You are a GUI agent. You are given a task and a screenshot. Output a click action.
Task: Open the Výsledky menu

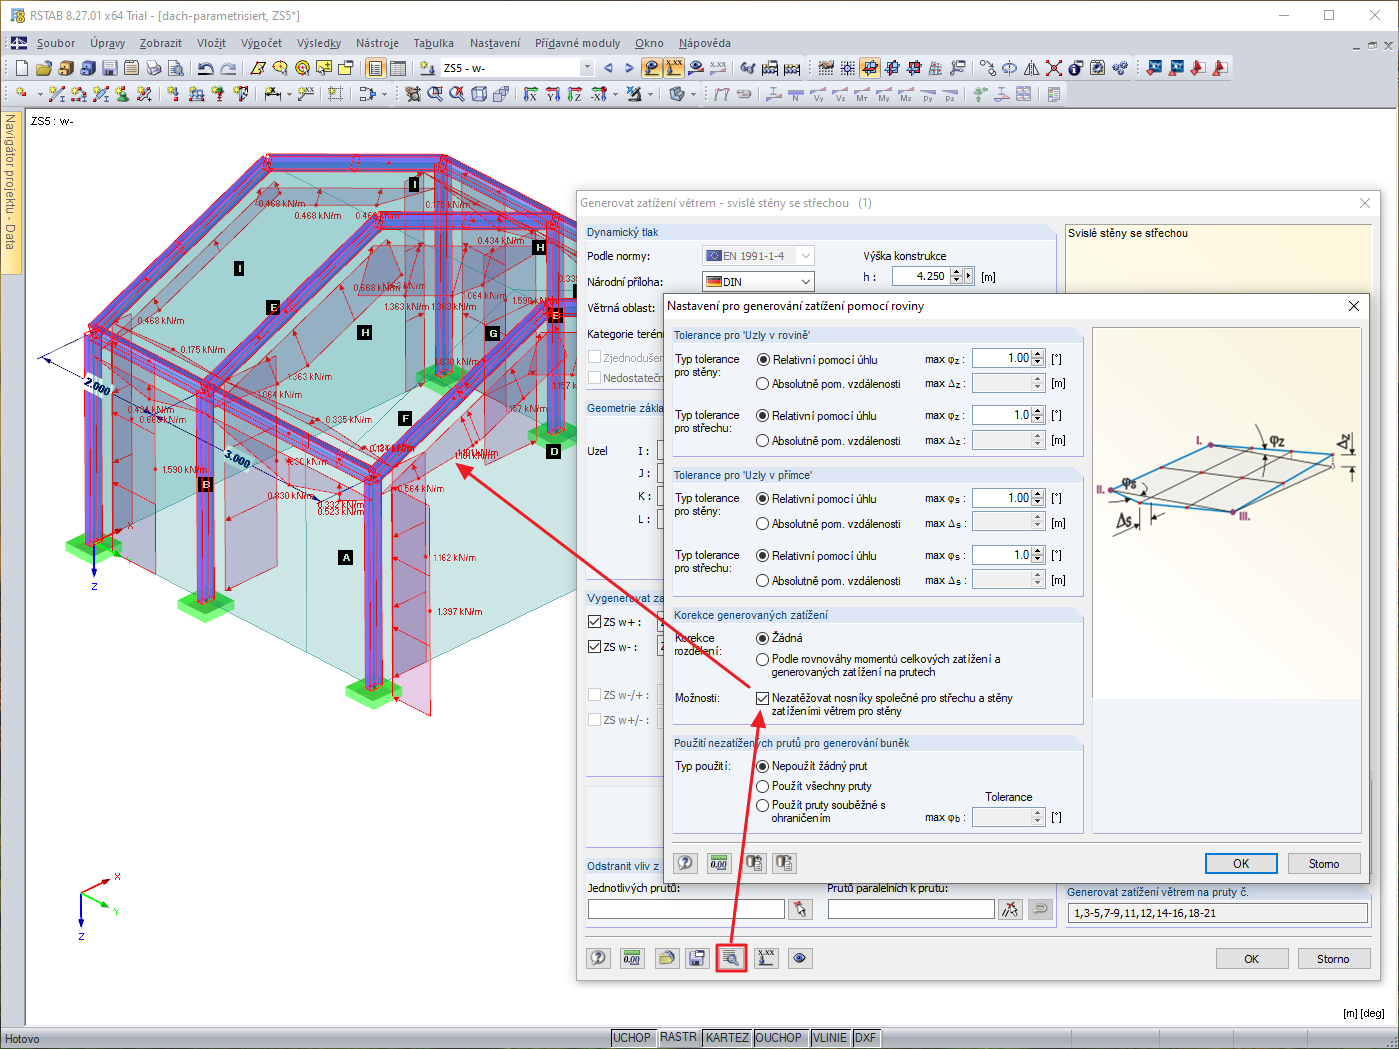coord(319,43)
